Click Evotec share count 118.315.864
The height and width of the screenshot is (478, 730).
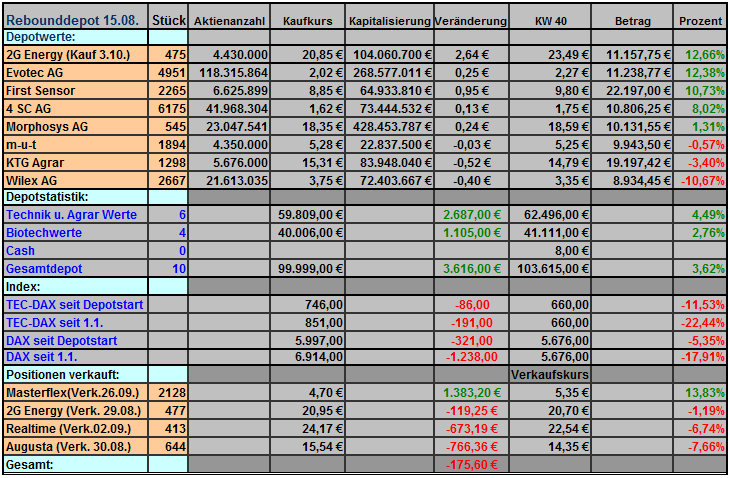coord(229,73)
